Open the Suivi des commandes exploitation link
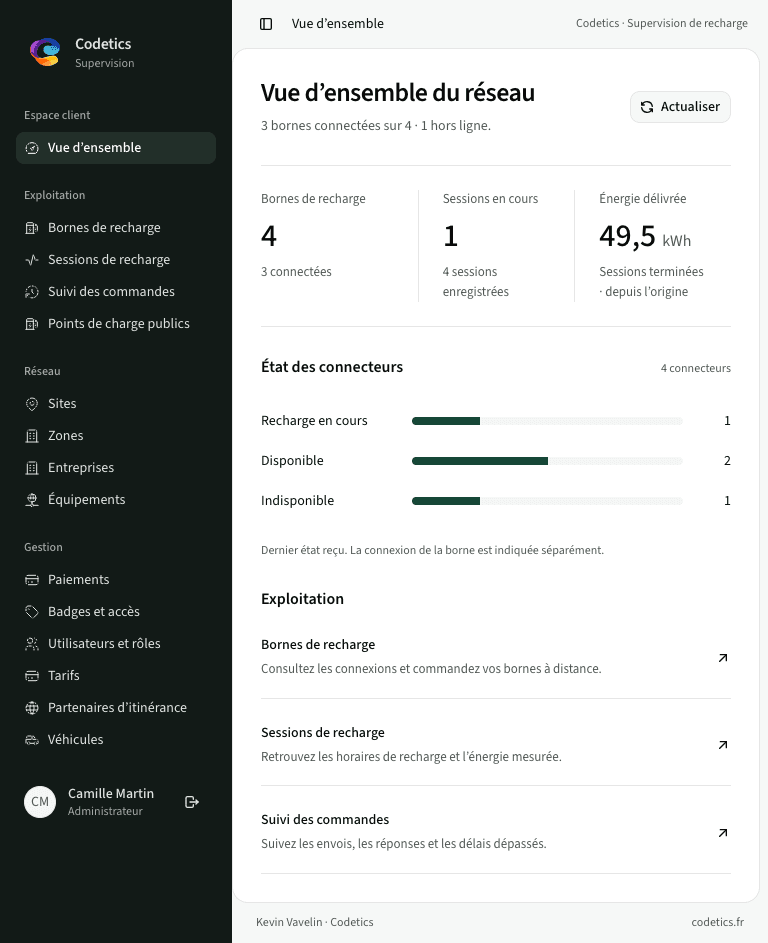Viewport: 768px width, 943px height. point(496,831)
